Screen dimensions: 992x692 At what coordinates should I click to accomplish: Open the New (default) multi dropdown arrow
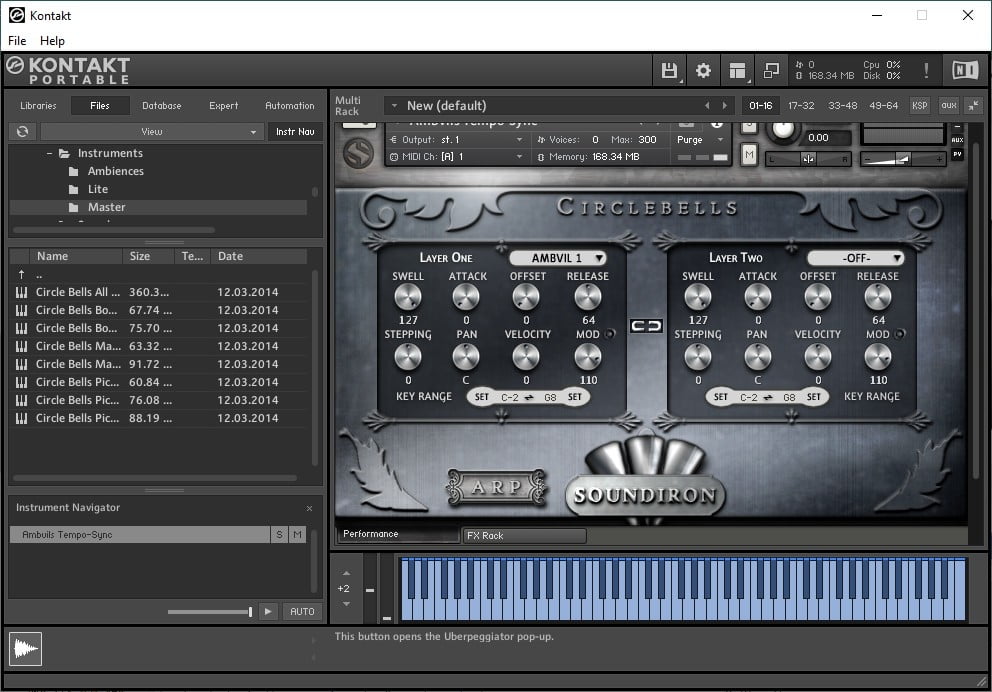394,106
